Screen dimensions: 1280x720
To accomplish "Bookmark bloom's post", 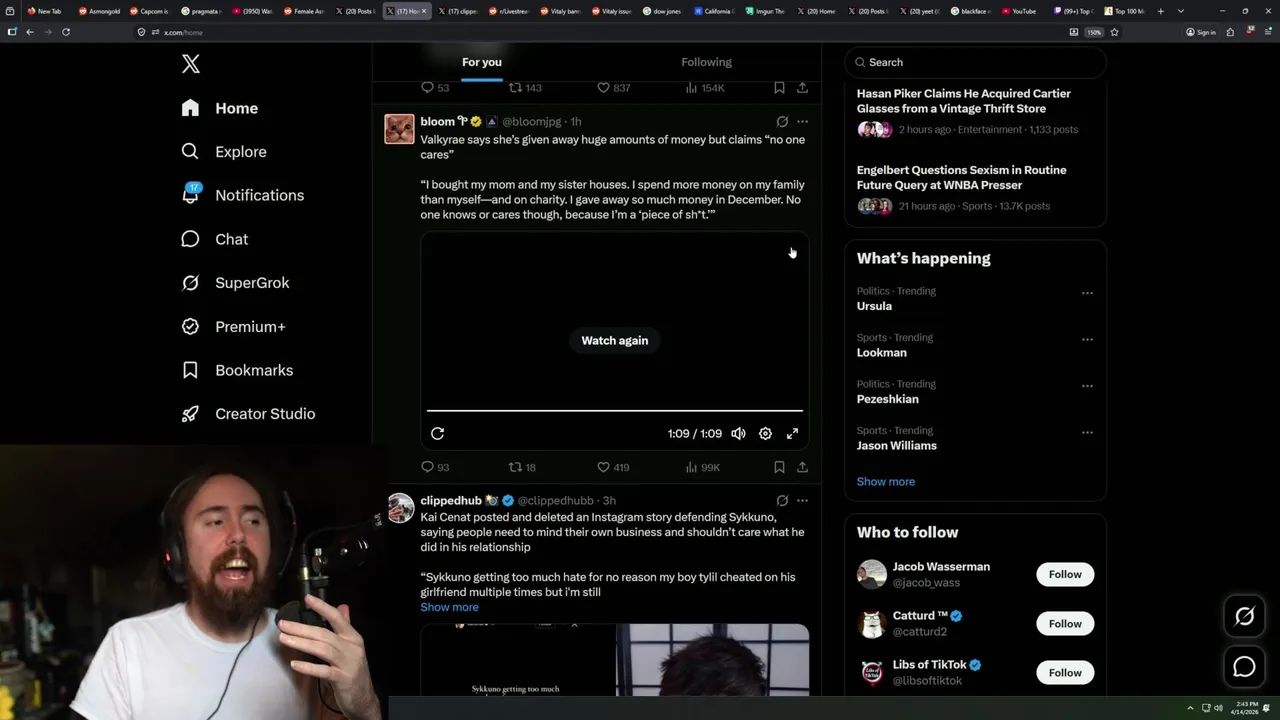I will pyautogui.click(x=779, y=467).
